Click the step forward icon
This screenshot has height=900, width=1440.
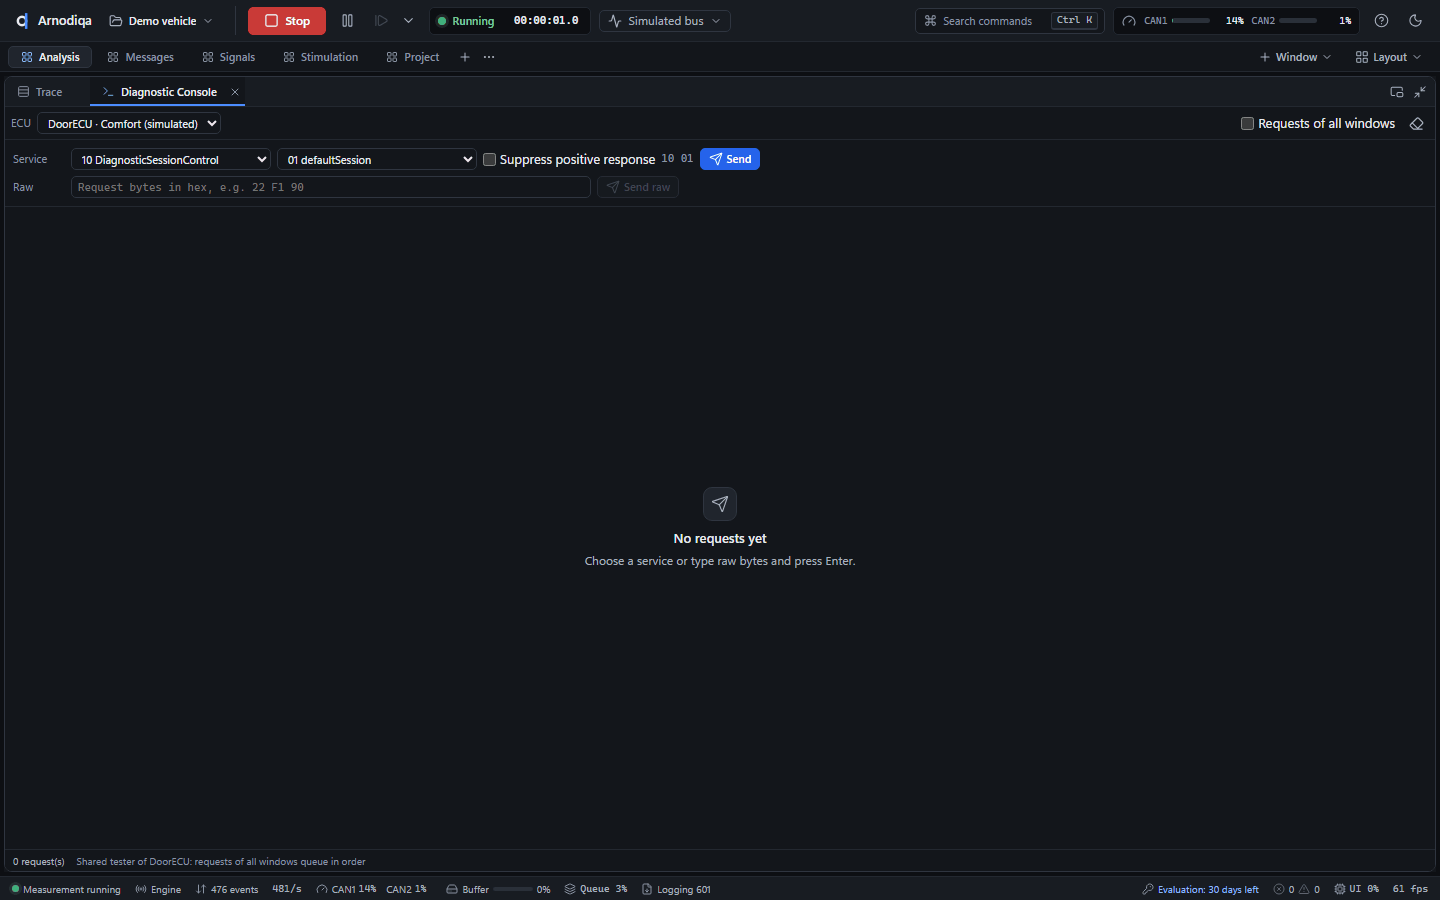[x=381, y=21]
